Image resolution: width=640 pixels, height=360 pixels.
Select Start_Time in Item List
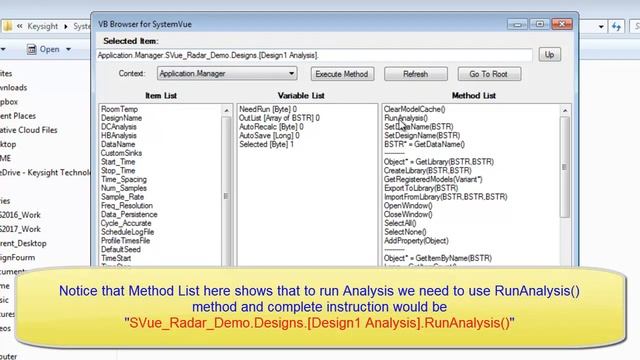click(x=118, y=162)
